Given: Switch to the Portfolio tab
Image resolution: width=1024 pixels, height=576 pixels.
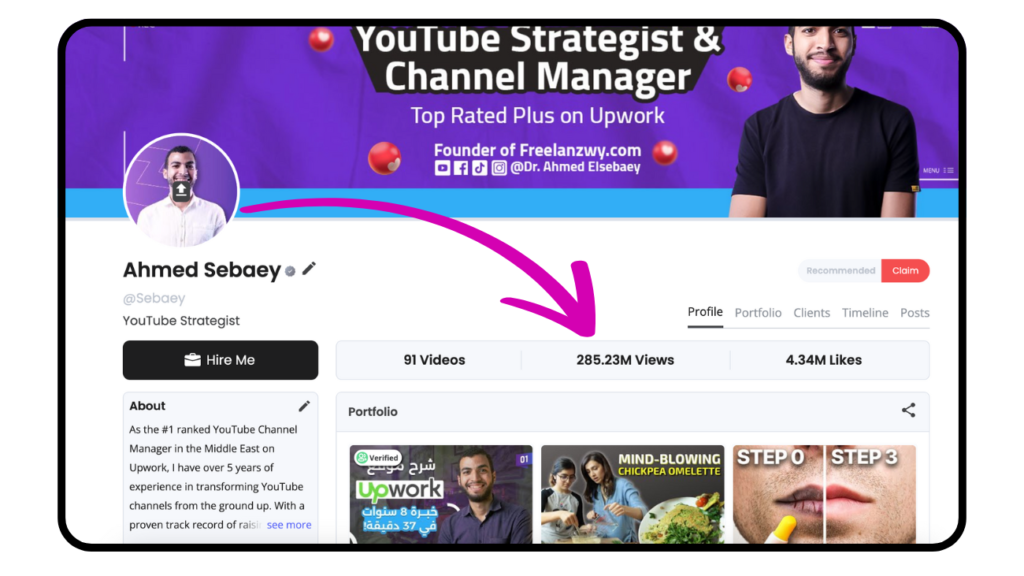Looking at the screenshot, I should click(x=758, y=313).
